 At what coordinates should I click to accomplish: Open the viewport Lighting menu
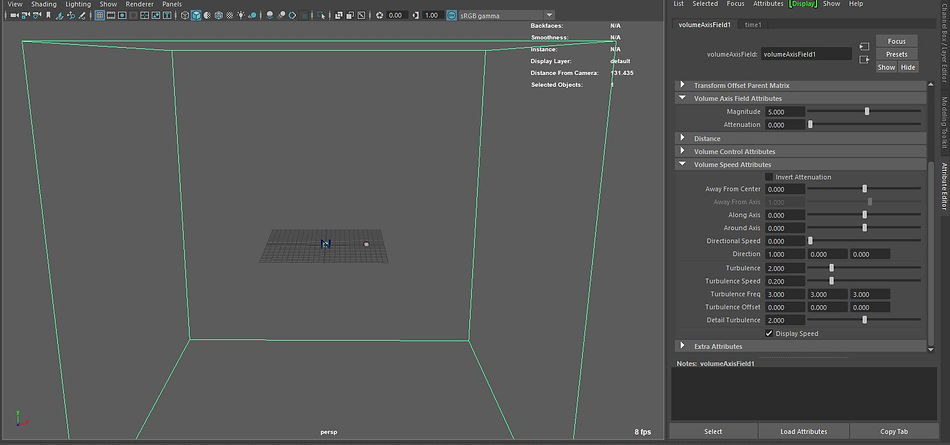point(78,4)
